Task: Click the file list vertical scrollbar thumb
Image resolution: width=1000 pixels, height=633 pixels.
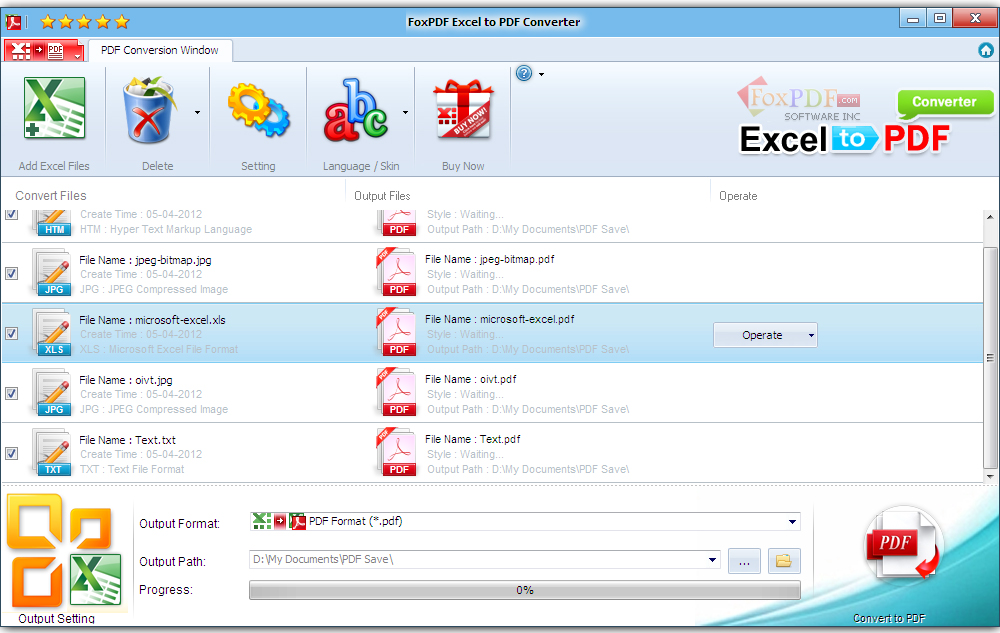Action: point(990,357)
